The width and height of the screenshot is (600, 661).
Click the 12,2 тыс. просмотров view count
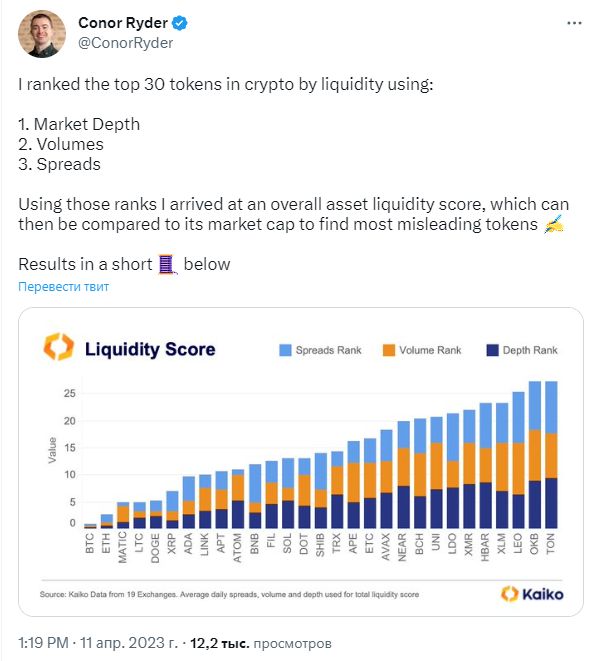click(x=261, y=643)
